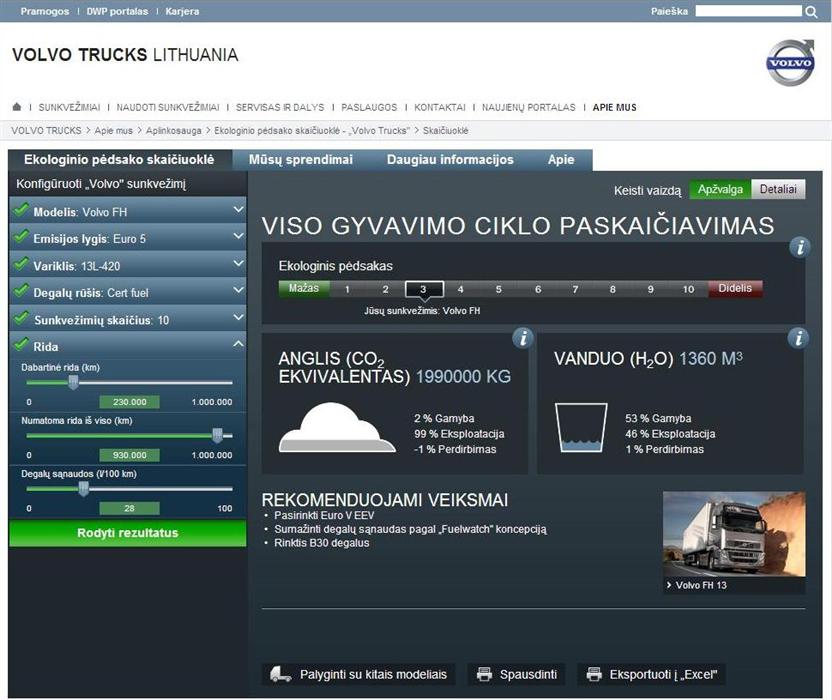Viewport: 832px width, 700px height.
Task: Follow Apie mus breadcrumb link
Action: [x=114, y=131]
